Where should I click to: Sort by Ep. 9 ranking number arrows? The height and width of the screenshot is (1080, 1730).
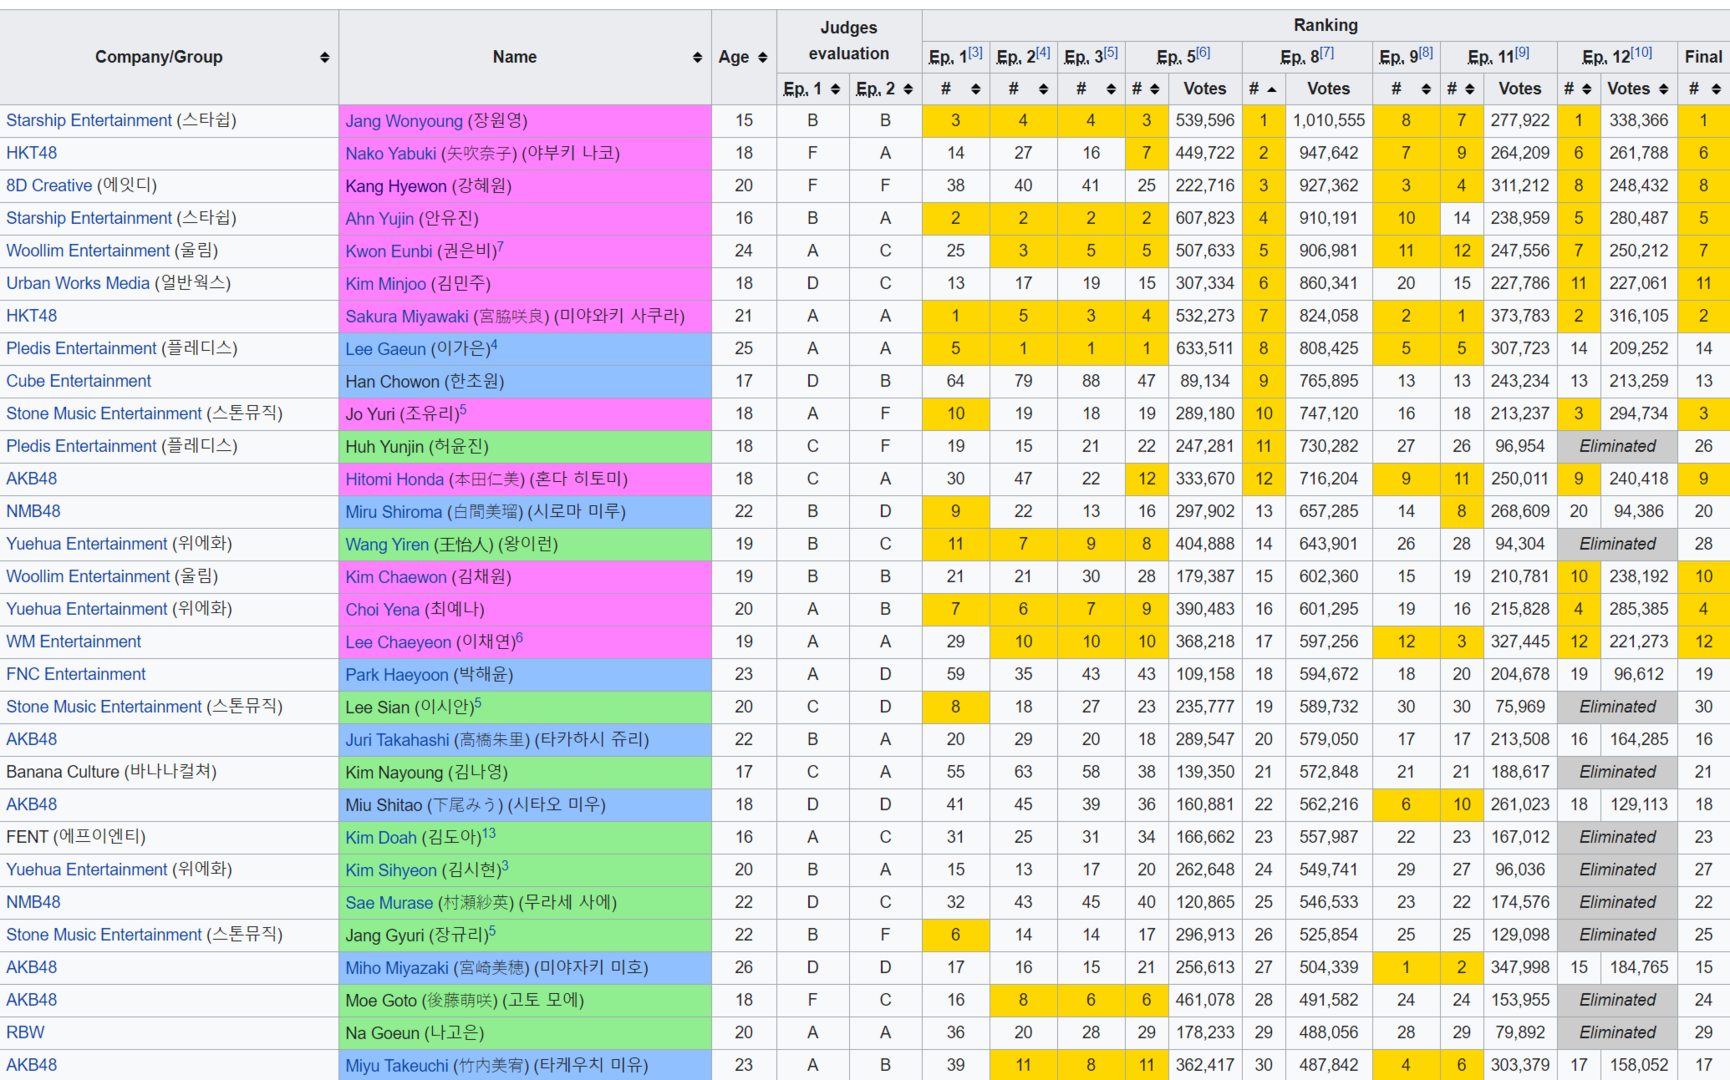[x=1426, y=89]
